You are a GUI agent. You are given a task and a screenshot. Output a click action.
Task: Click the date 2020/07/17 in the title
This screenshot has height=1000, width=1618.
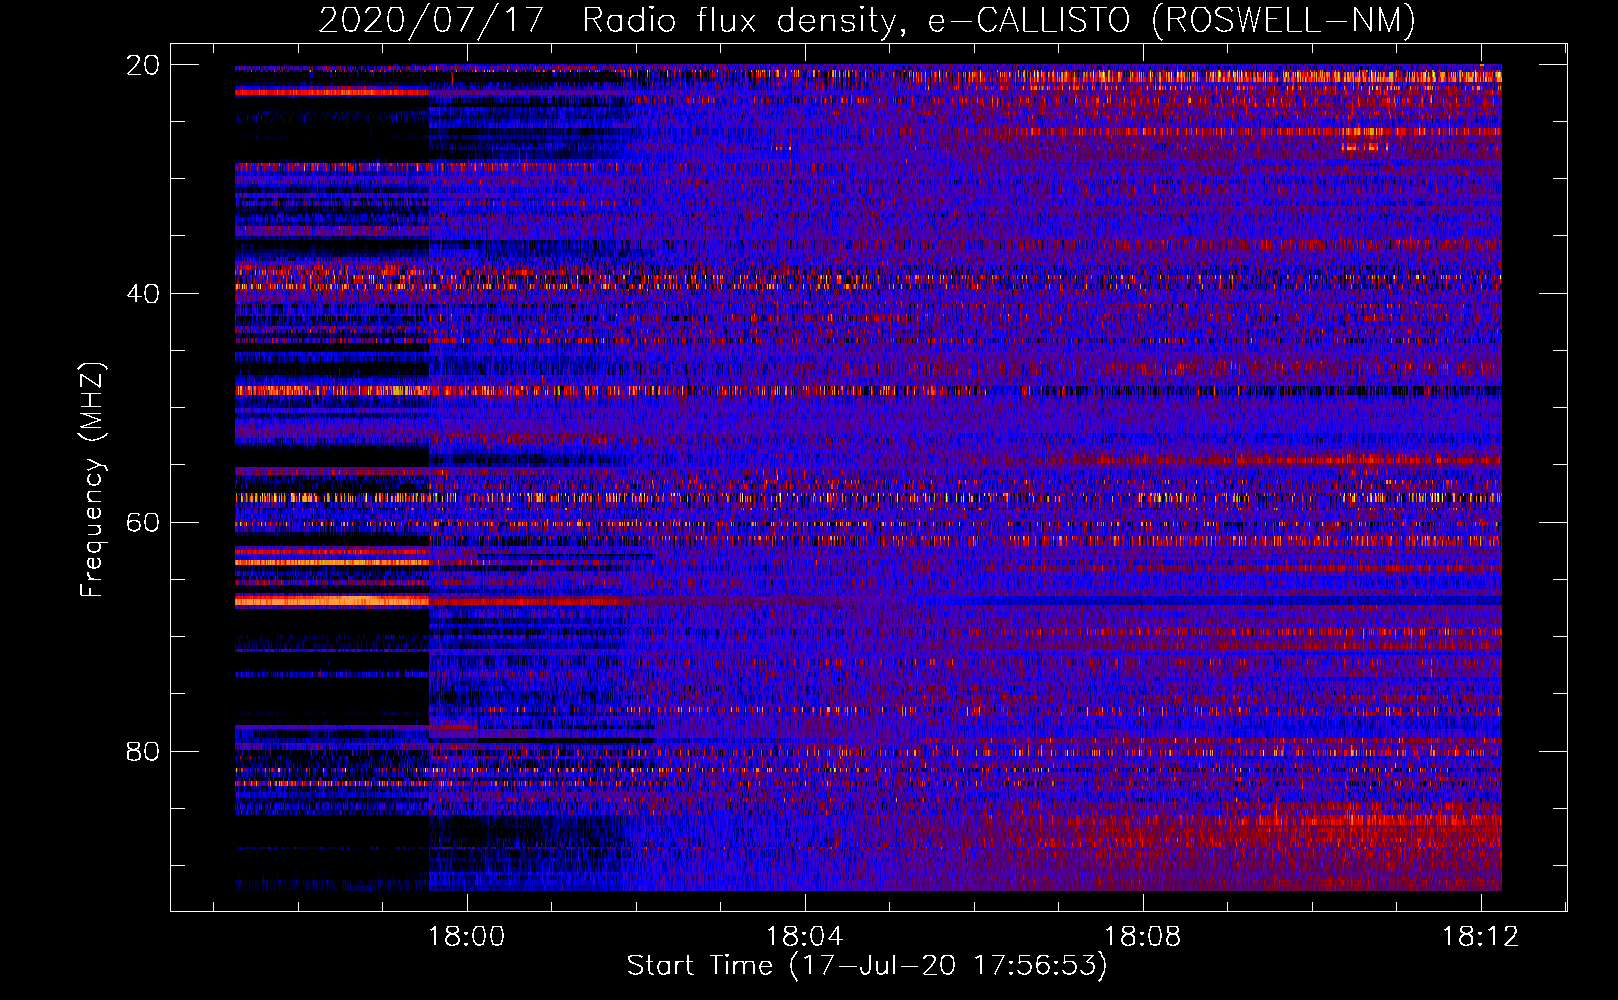[431, 21]
